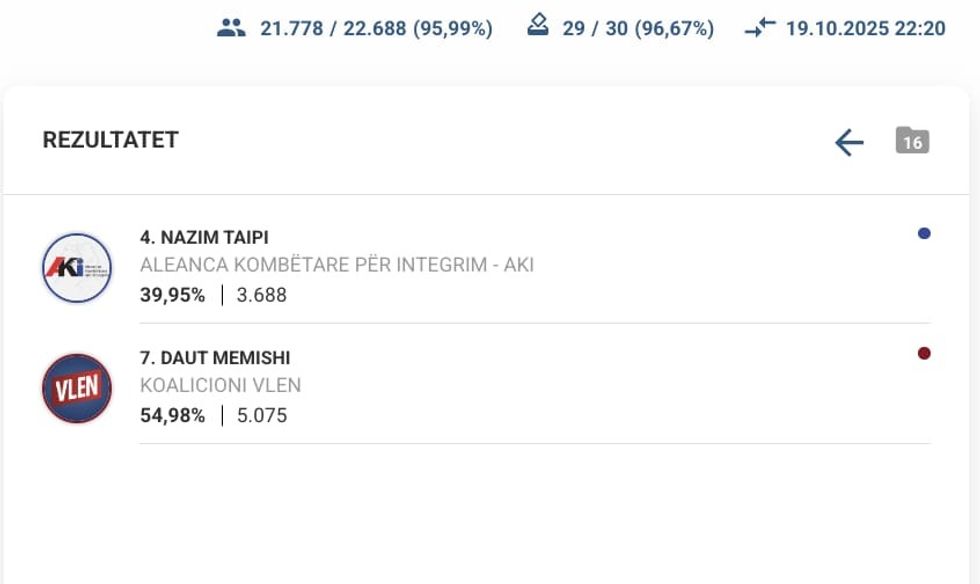Click the back arrow in Rezultatet header
Screen dimensions: 980x584
click(849, 142)
